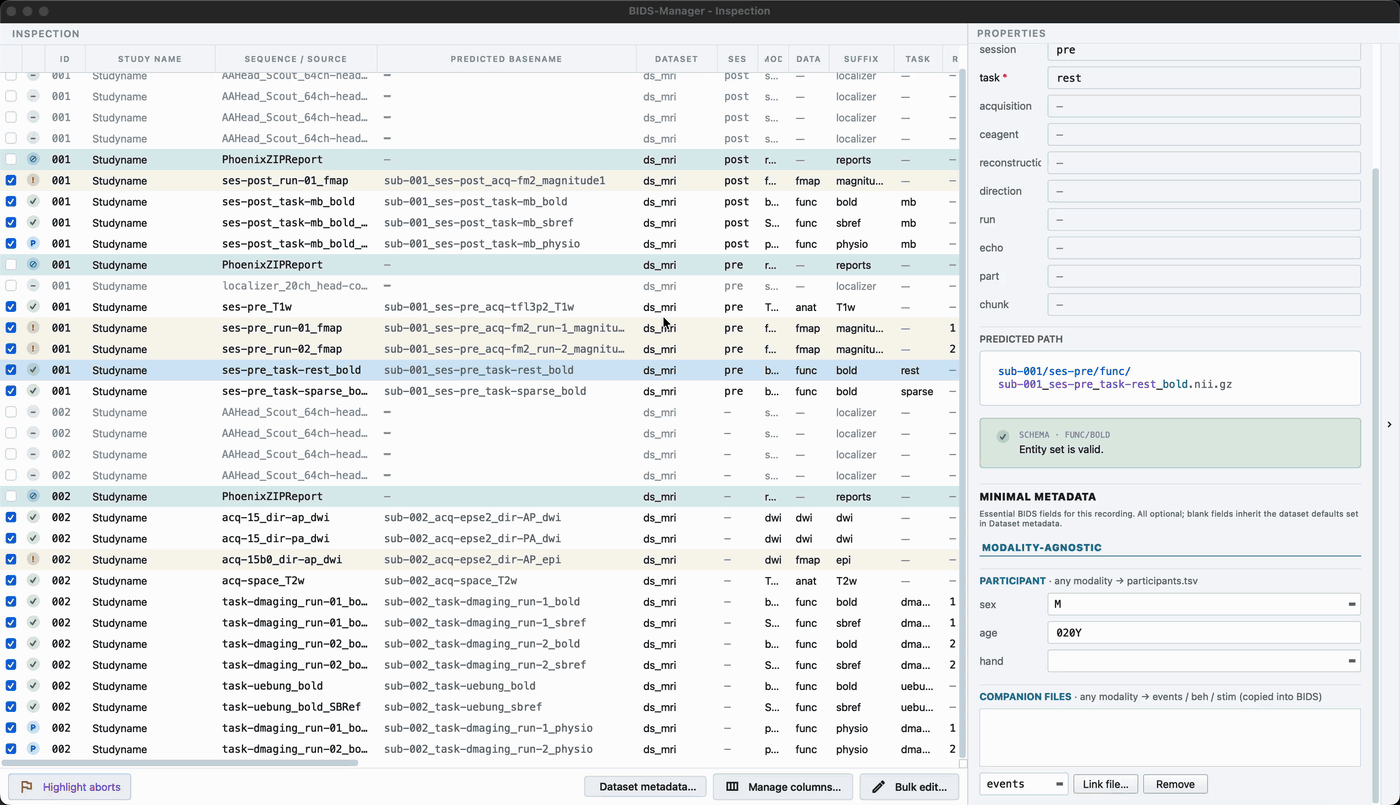
Task: Click the skipped minus icon on localizer_20ch_head row
Action: coord(33,286)
